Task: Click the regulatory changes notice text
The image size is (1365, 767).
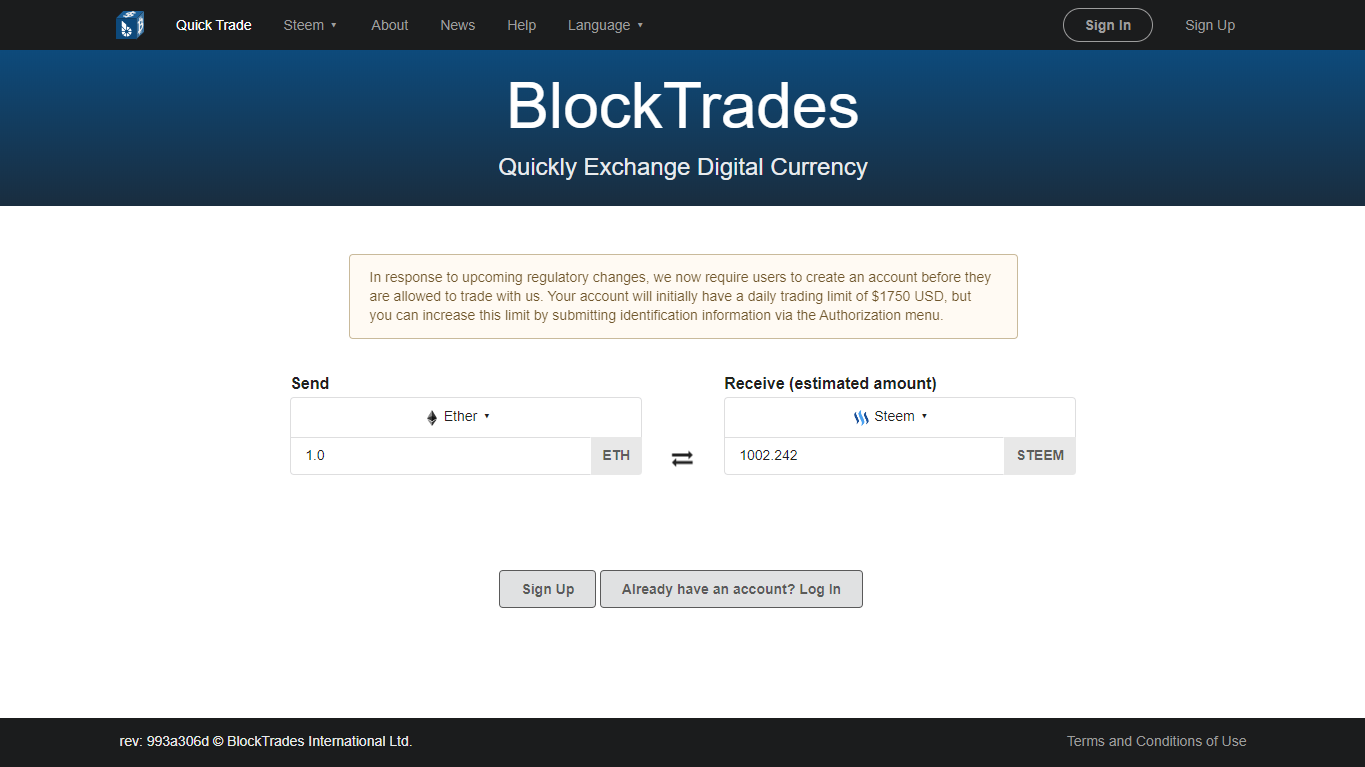Action: tap(683, 296)
